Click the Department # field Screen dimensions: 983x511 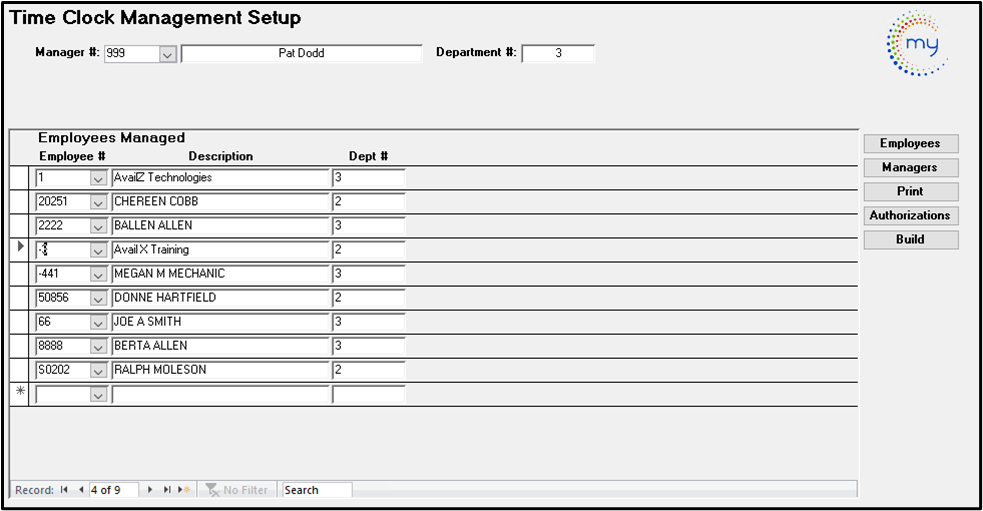558,54
